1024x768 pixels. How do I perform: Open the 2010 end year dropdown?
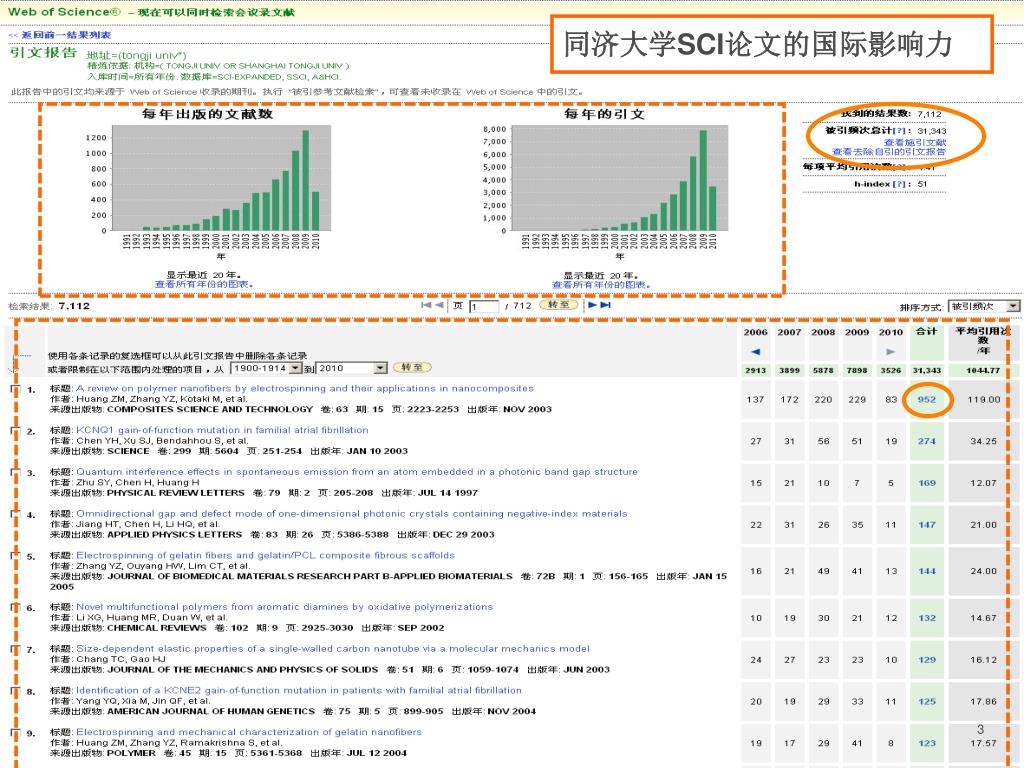pyautogui.click(x=352, y=368)
